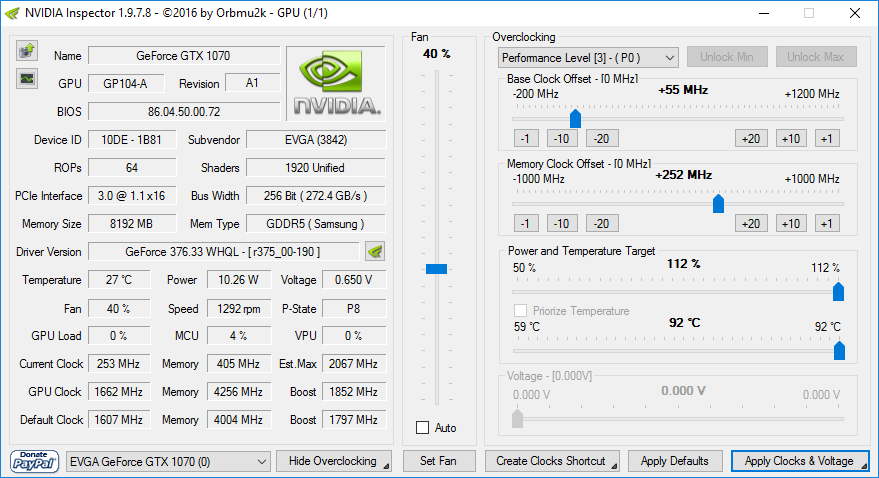Viewport: 879px width, 478px height.
Task: Click -20 under Base Clock Offset
Action: [602, 138]
